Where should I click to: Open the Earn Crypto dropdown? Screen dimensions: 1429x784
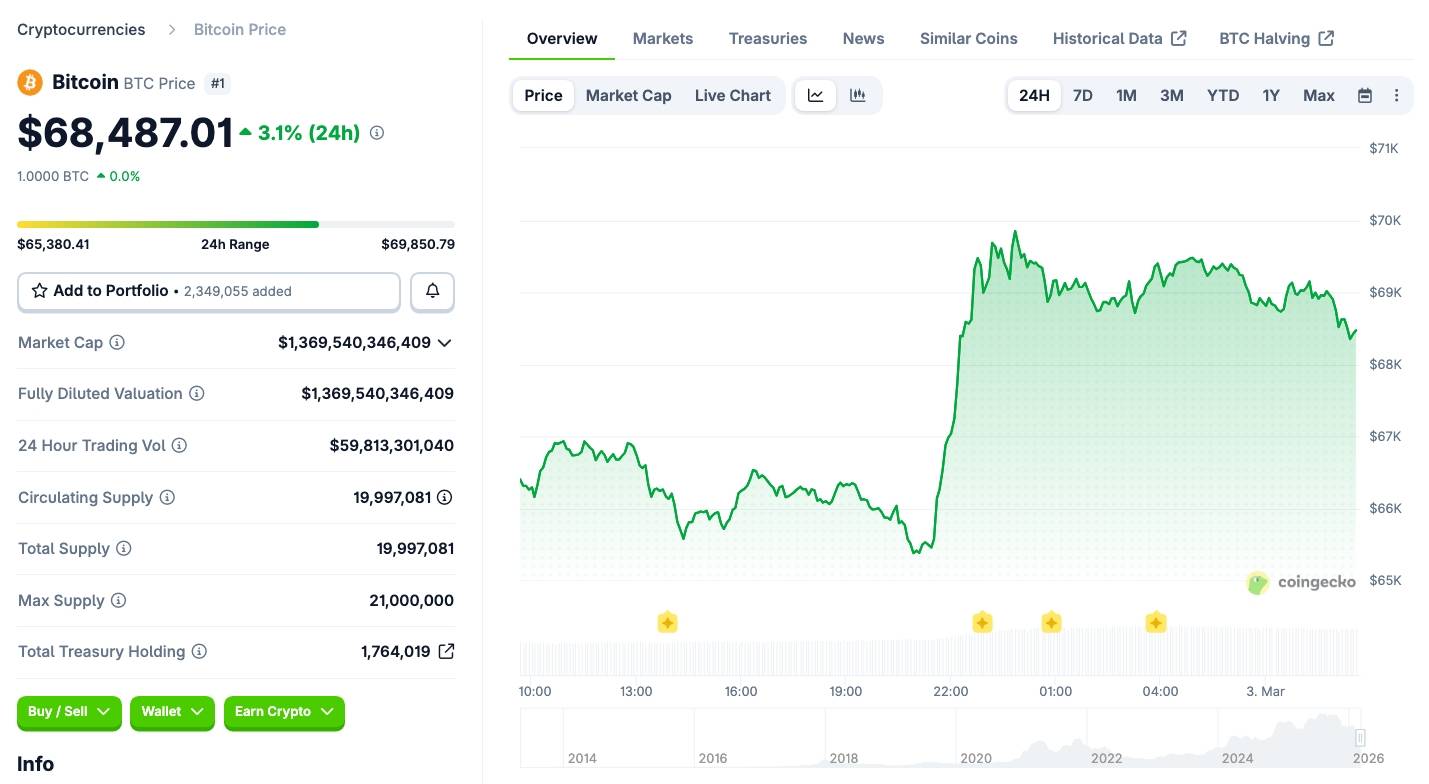point(284,712)
